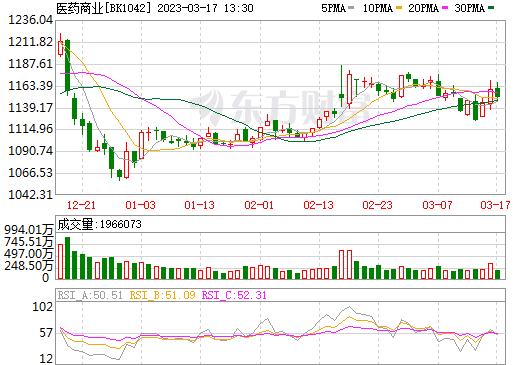Click the 1042.31 bottom price axis label
Screen dimensions: 520x365
pyautogui.click(x=30, y=194)
